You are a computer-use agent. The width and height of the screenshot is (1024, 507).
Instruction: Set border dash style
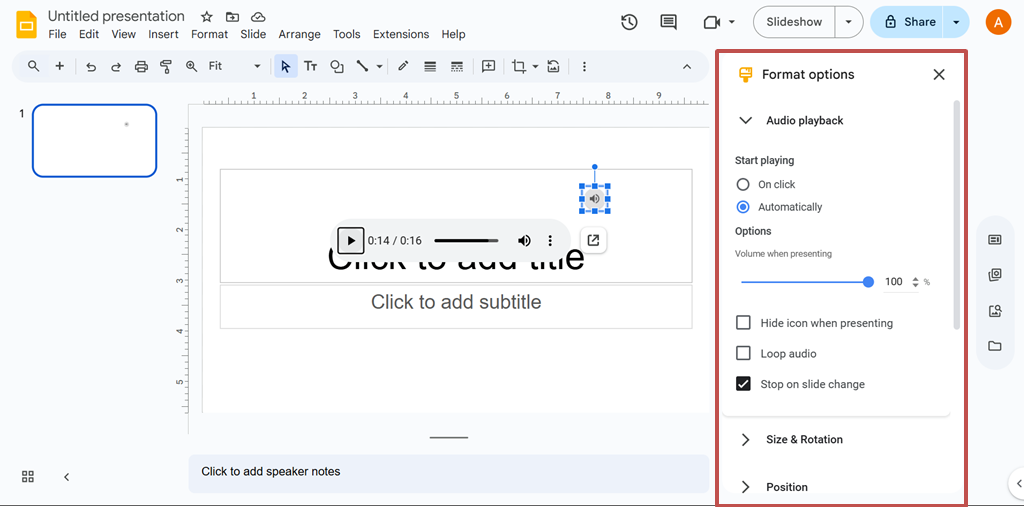click(x=457, y=66)
